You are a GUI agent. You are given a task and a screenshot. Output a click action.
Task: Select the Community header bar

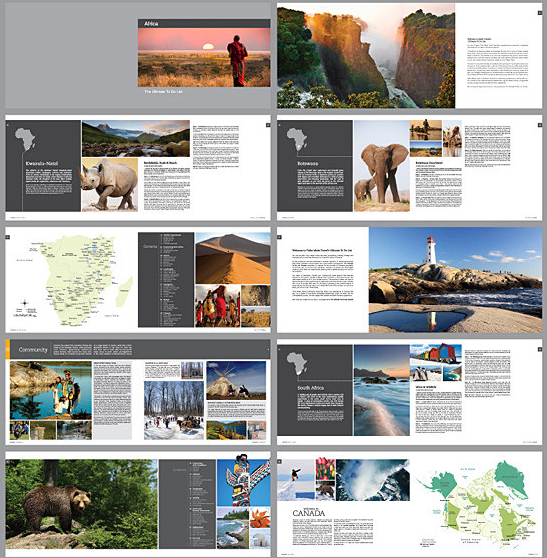[x=140, y=349]
